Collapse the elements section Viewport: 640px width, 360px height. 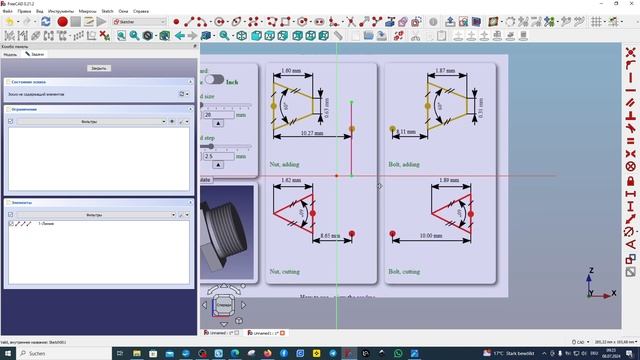pos(190,202)
